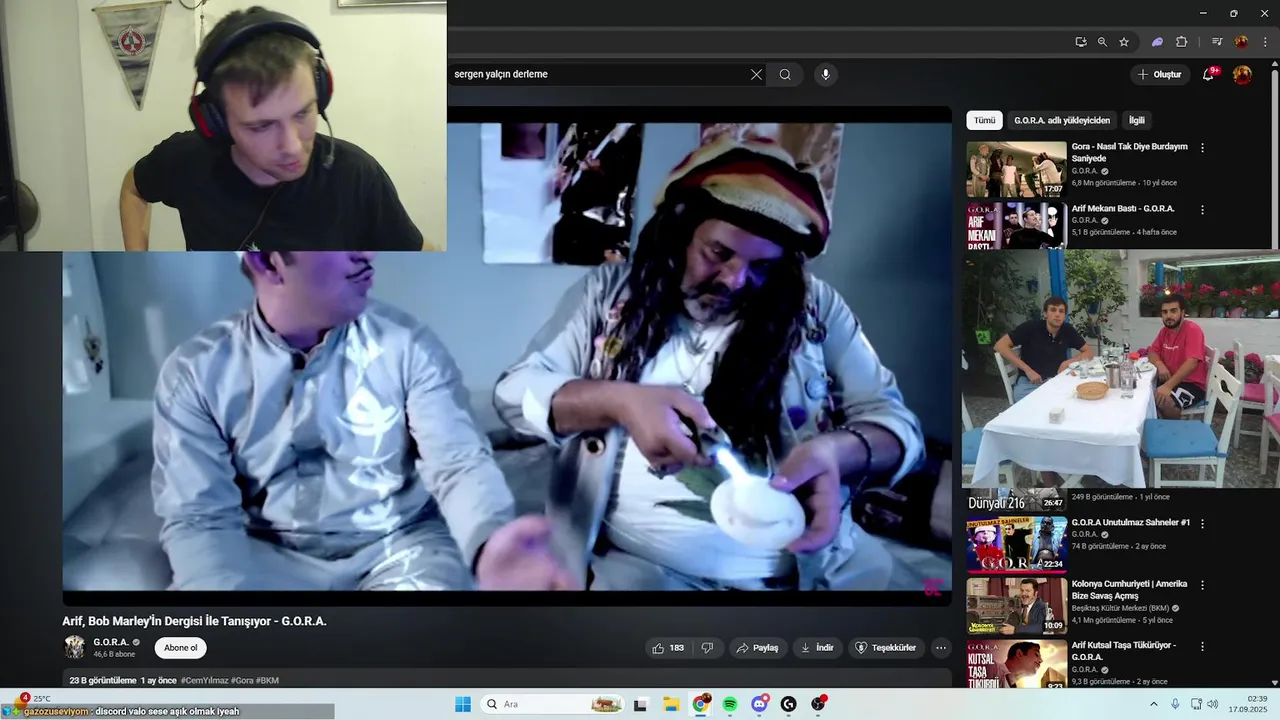
Task: Click the #Gora hashtag
Action: (x=242, y=681)
